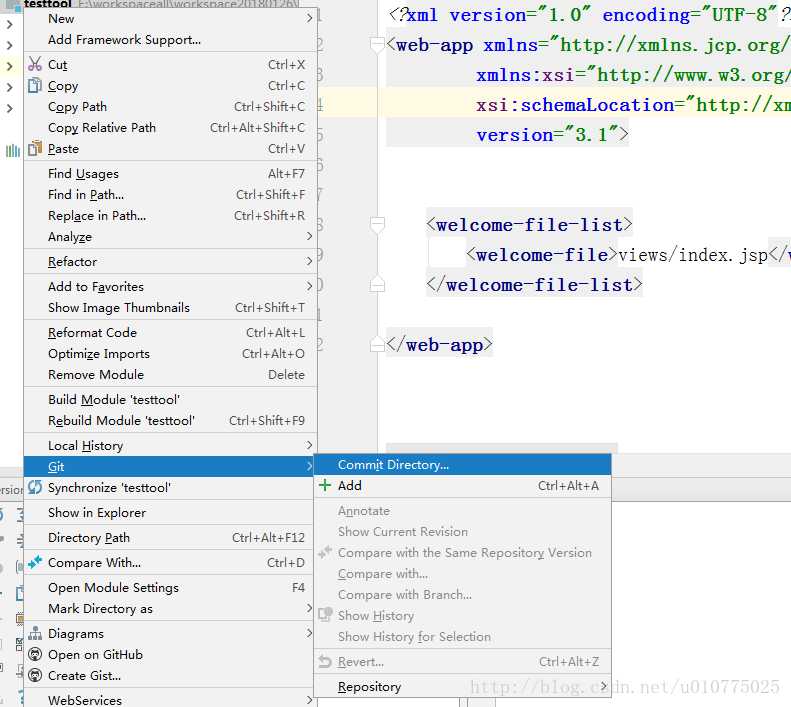
Task: Choose Rebuild Module 'testtool'
Action: pos(170,420)
